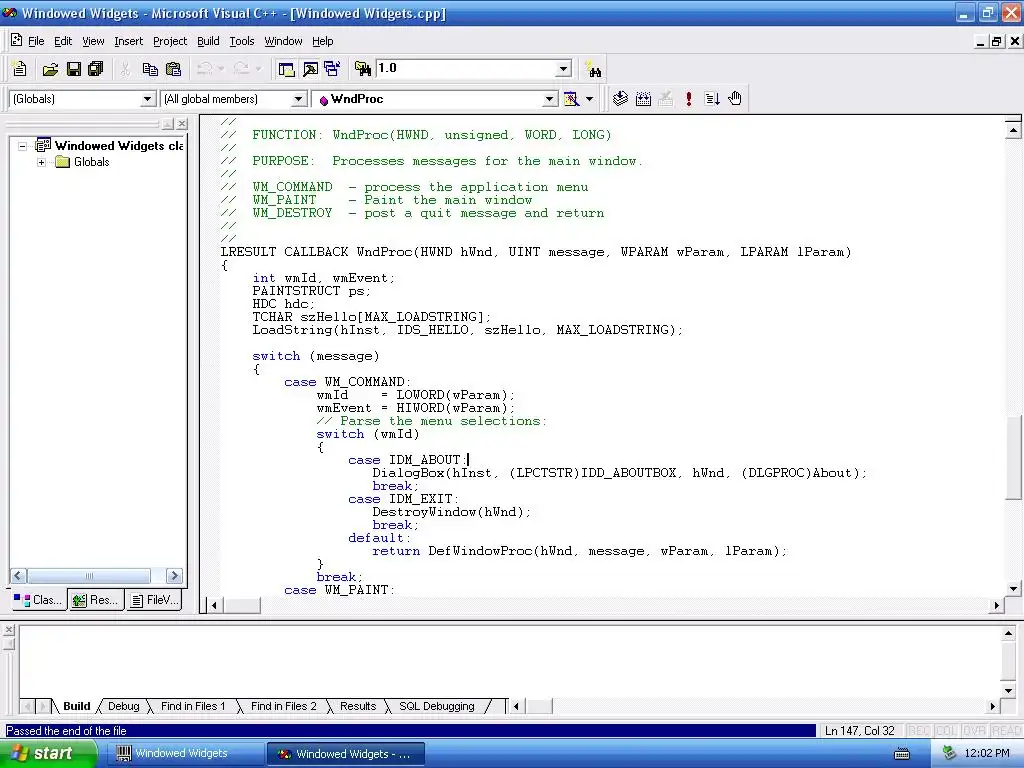Screen dimensions: 1024x768
Task: Switch to the ResourceView tab
Action: (x=96, y=600)
